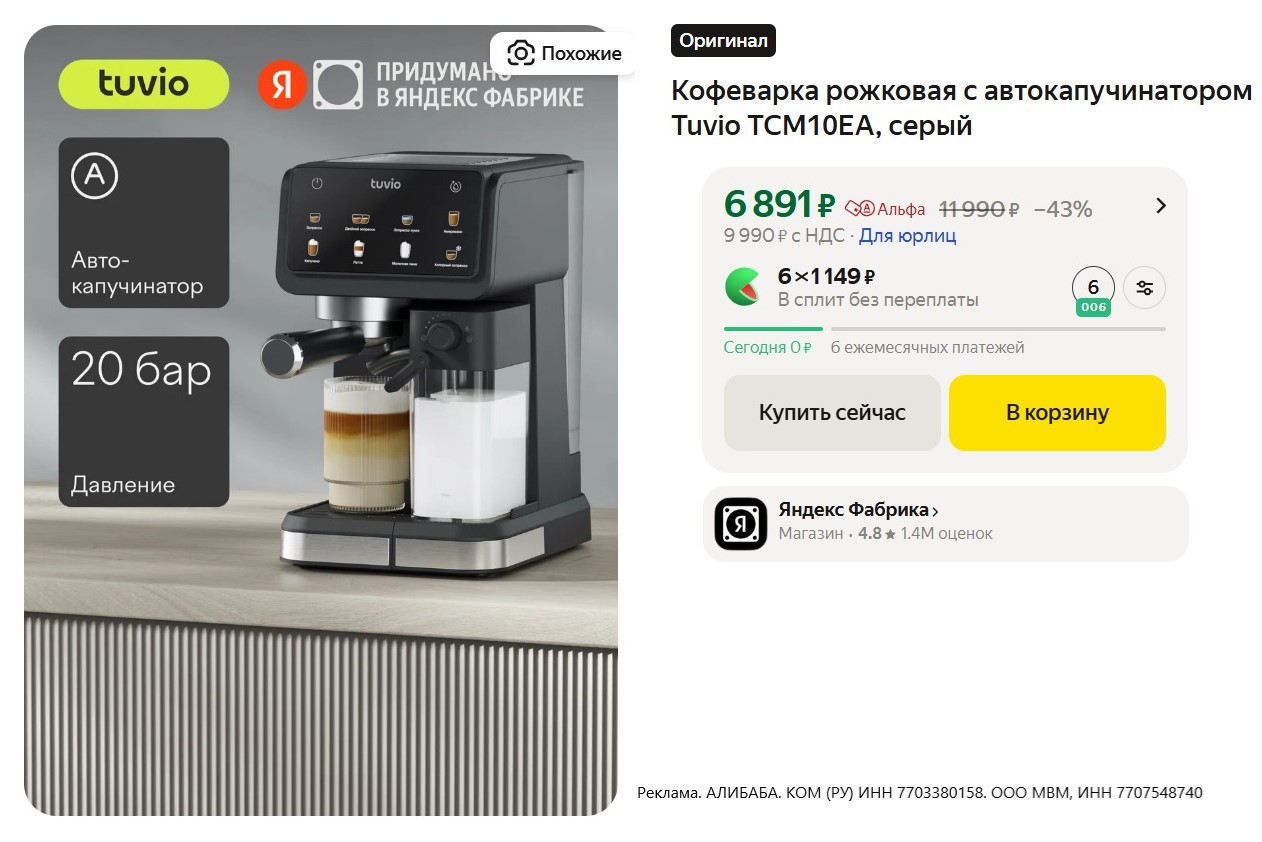The image size is (1262, 842).
Task: Click the 20 бар Давление tile
Action: click(x=144, y=422)
